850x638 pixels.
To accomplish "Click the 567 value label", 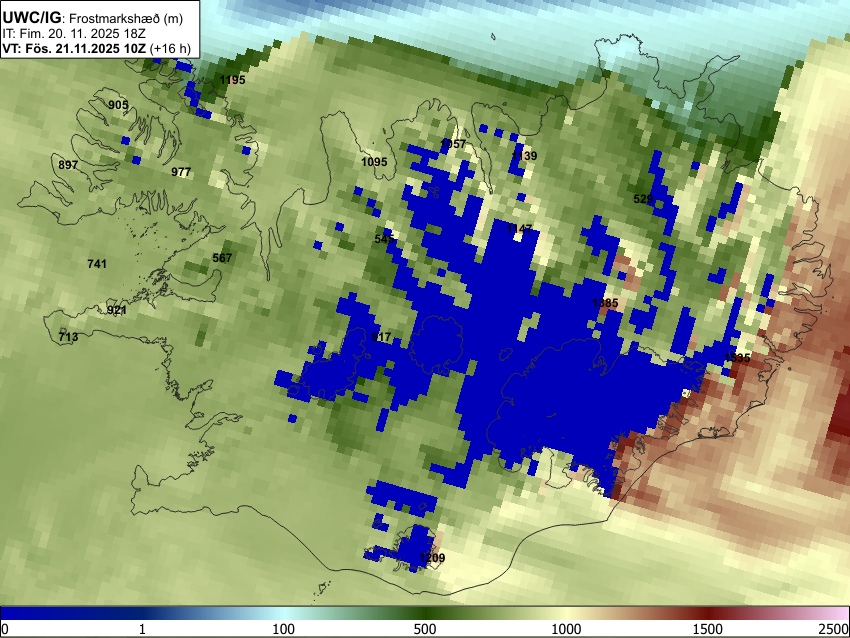I will point(222,258).
